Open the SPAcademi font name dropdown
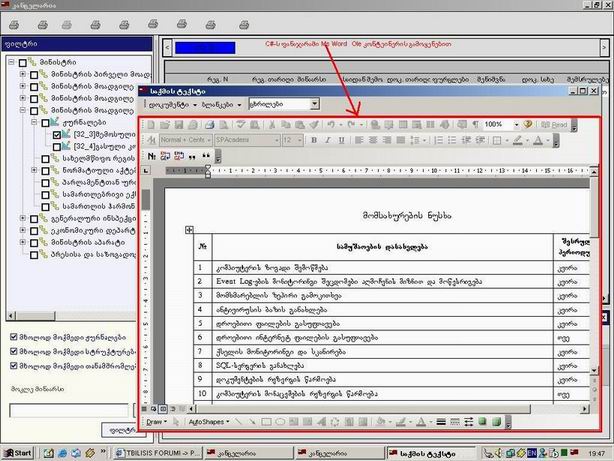Viewport: 614px width, 461px height. click(277, 140)
